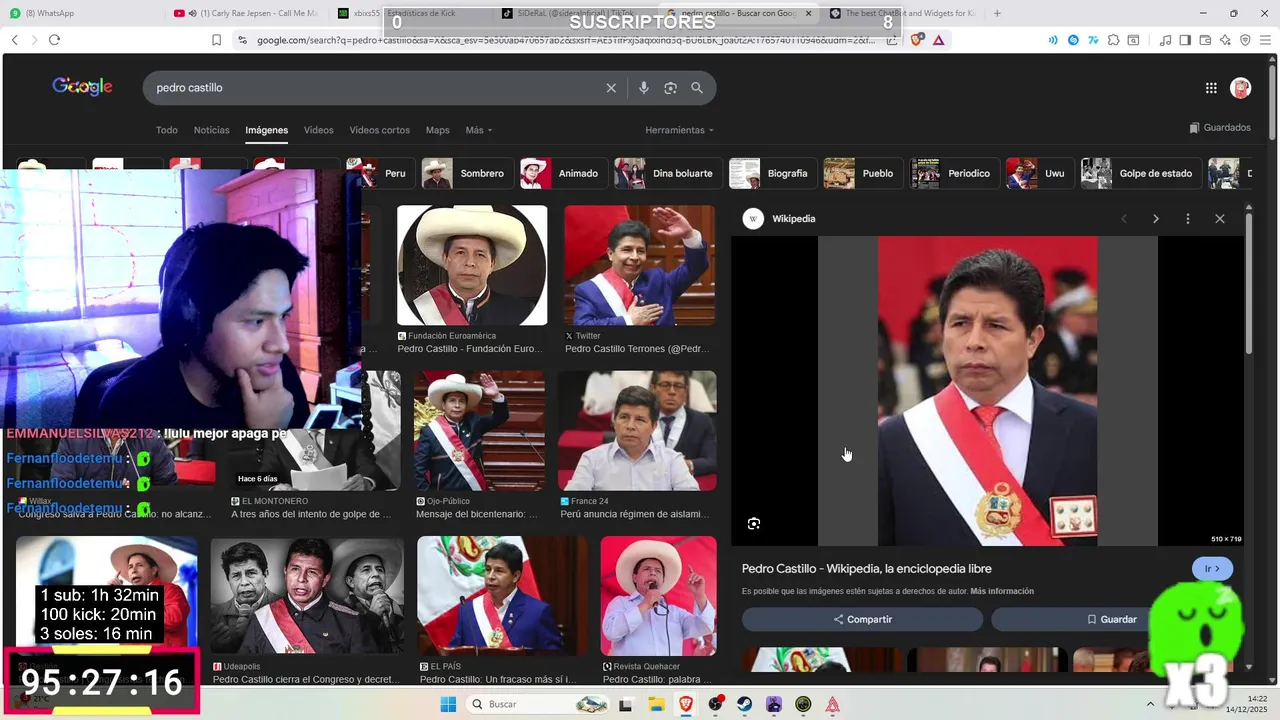Open Windows Start menu
The width and height of the screenshot is (1280, 720).
tap(448, 704)
